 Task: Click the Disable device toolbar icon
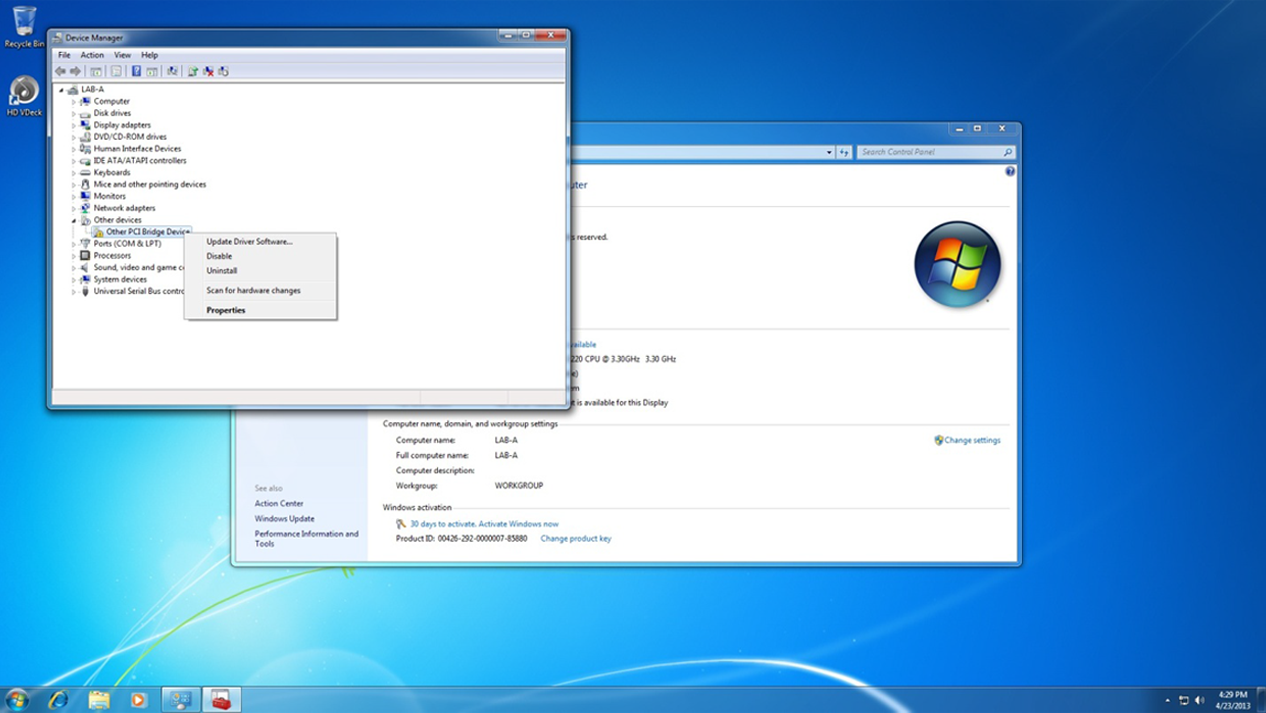pos(223,71)
